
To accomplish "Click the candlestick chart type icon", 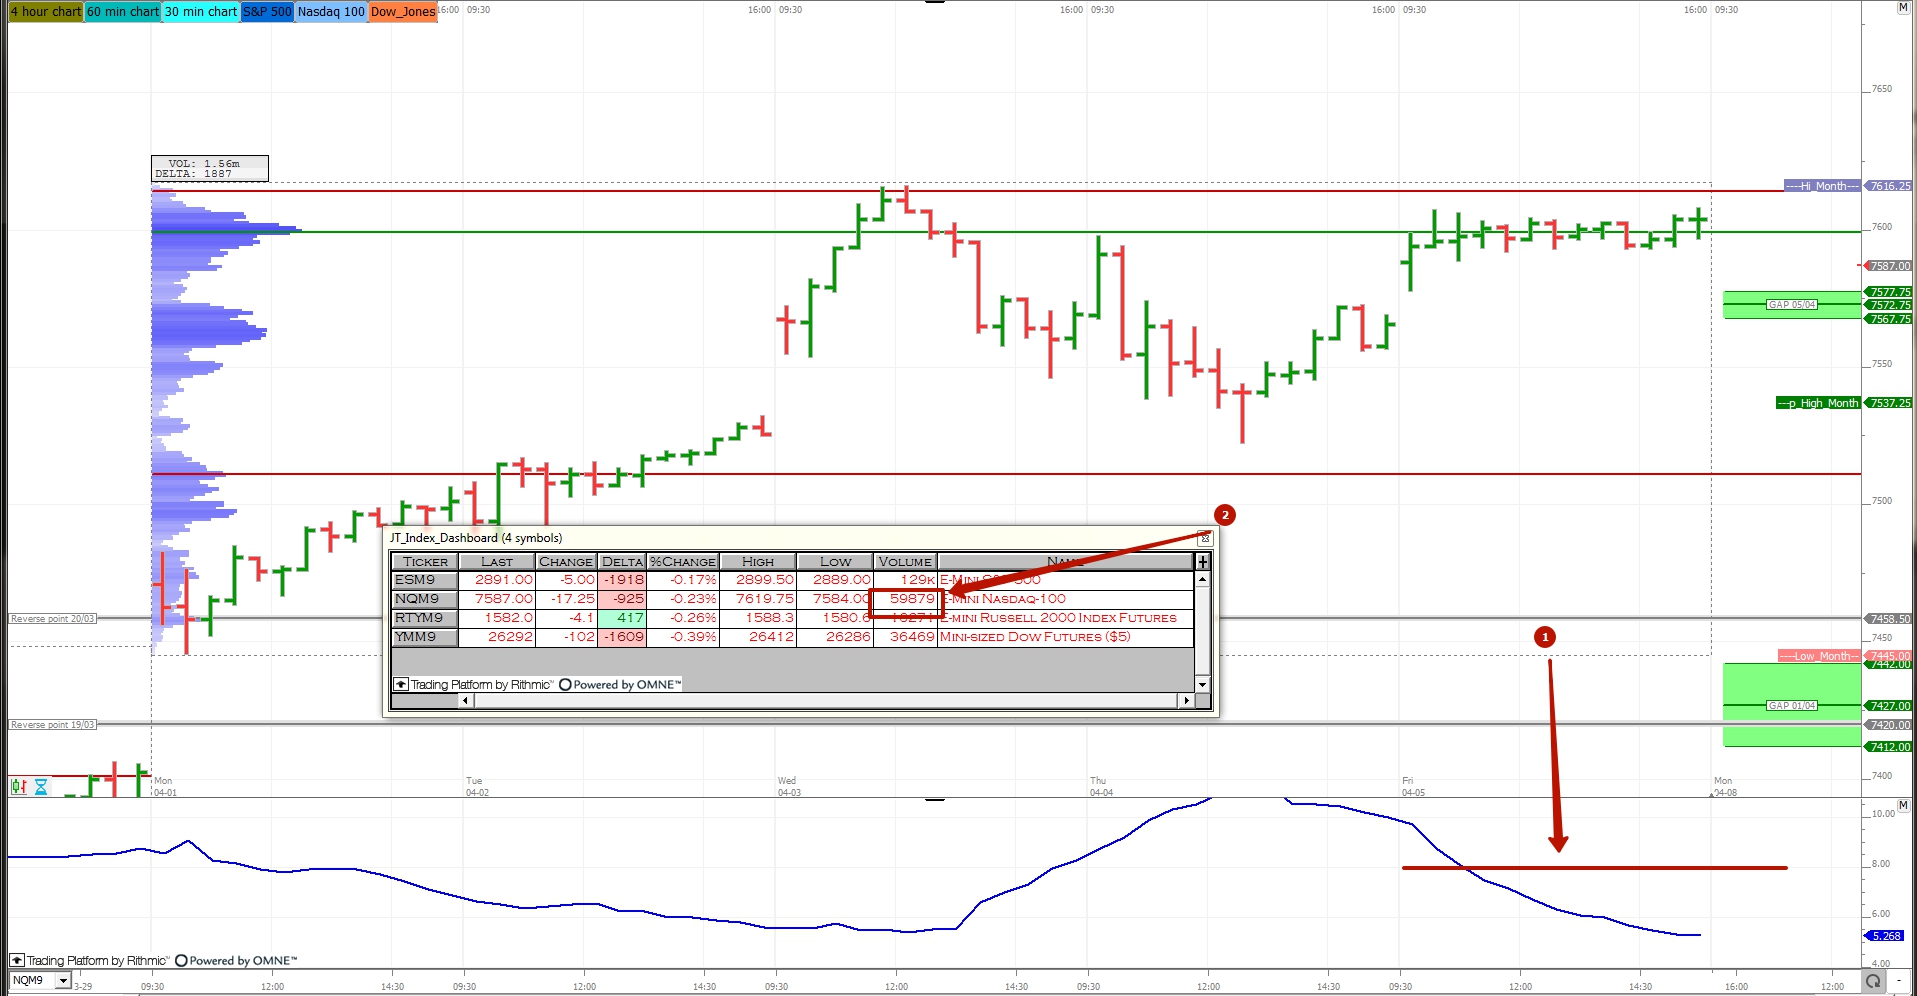I will (18, 787).
